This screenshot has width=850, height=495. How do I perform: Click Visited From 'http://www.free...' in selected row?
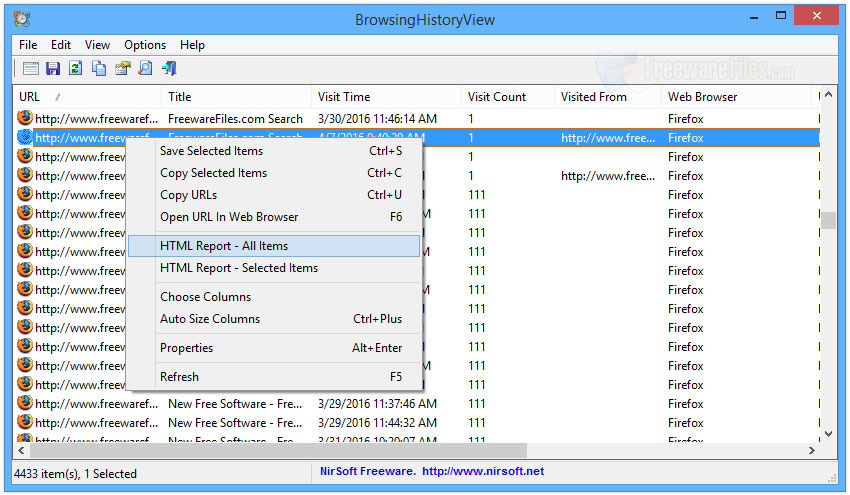click(x=608, y=138)
